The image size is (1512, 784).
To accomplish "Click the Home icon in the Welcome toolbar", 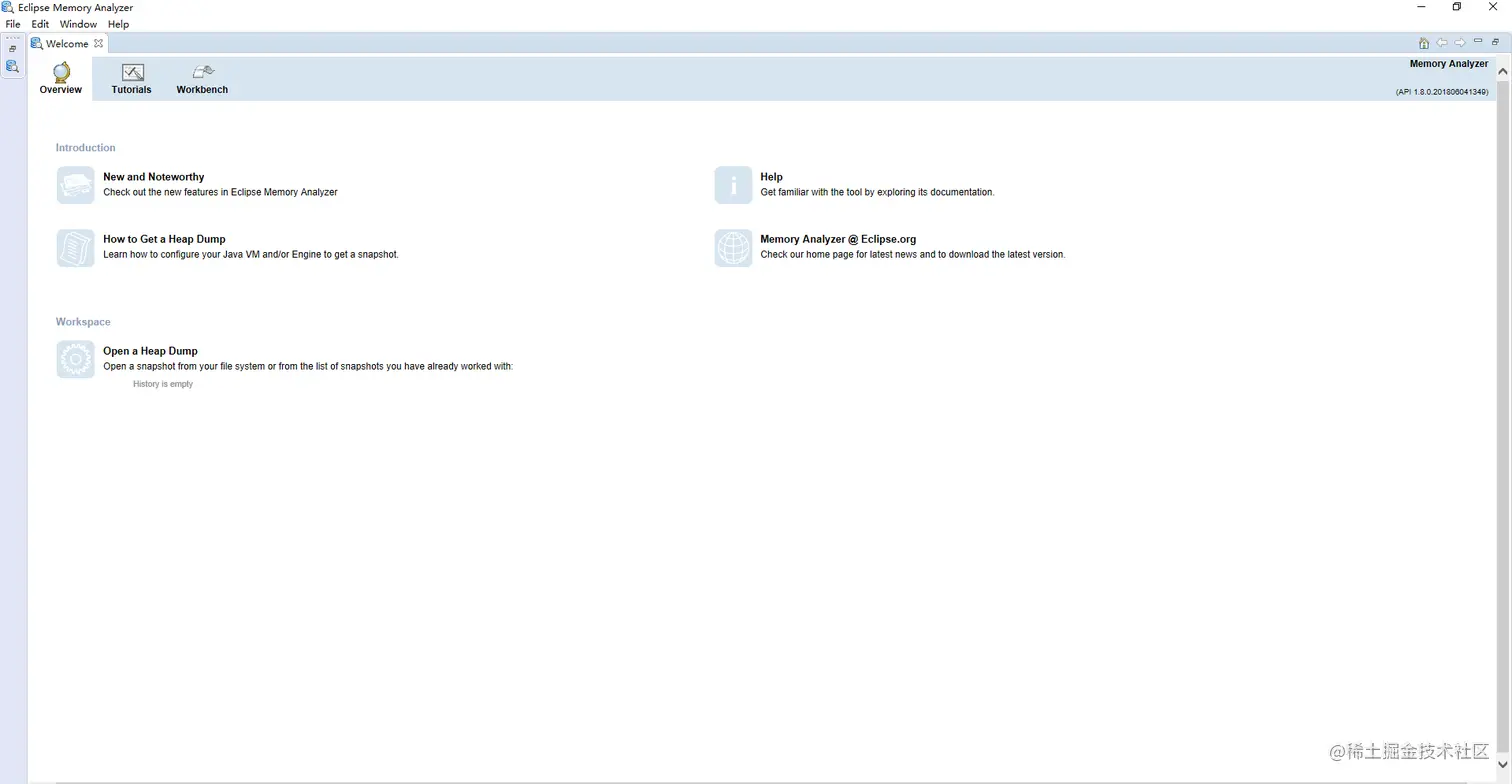I will pos(1424,43).
